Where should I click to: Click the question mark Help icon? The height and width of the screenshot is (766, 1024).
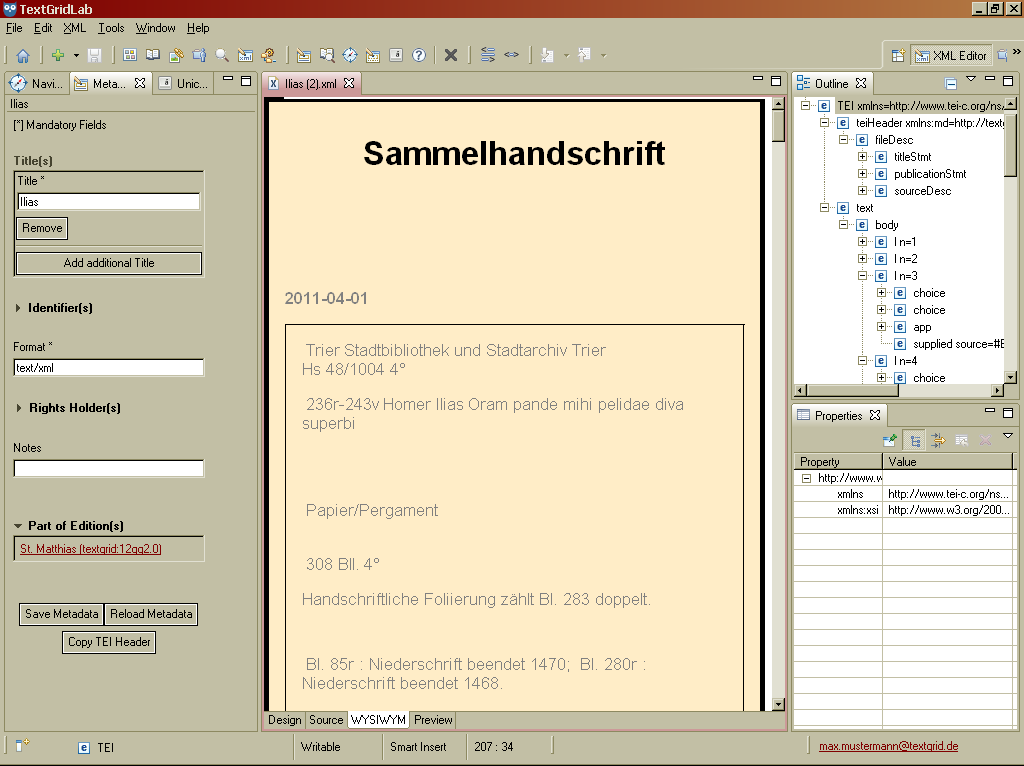click(x=419, y=55)
